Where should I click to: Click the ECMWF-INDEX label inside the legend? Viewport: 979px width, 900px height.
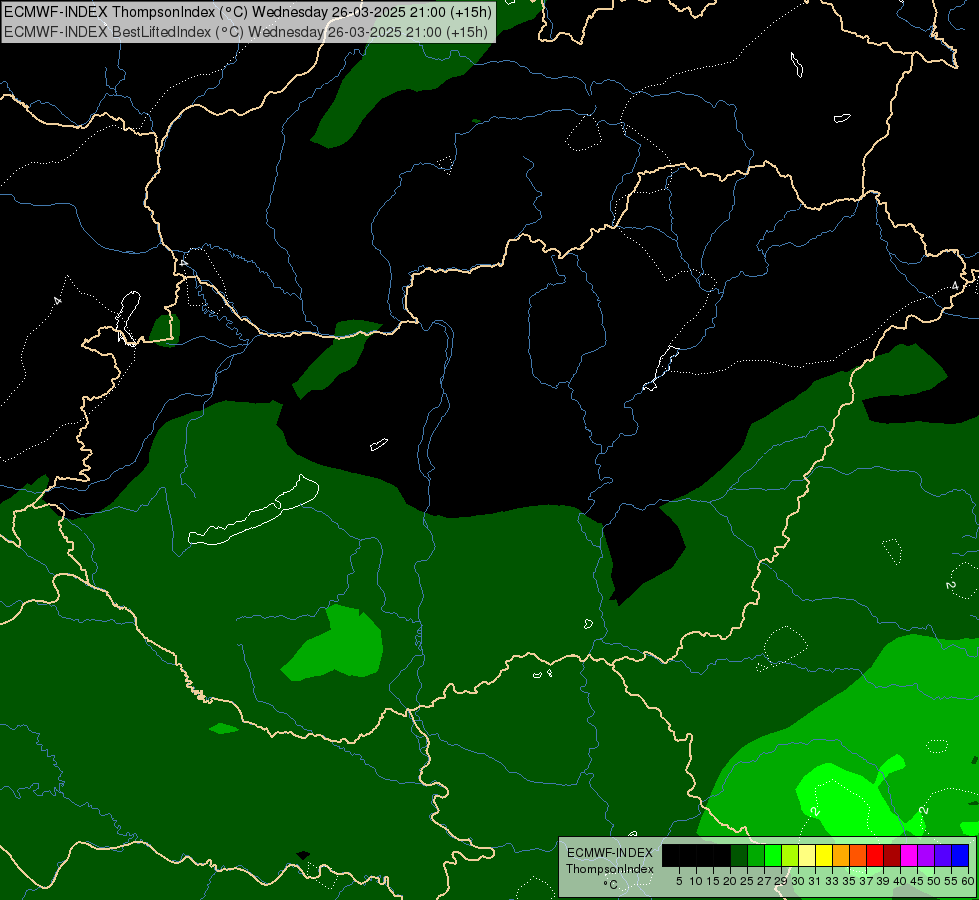610,853
